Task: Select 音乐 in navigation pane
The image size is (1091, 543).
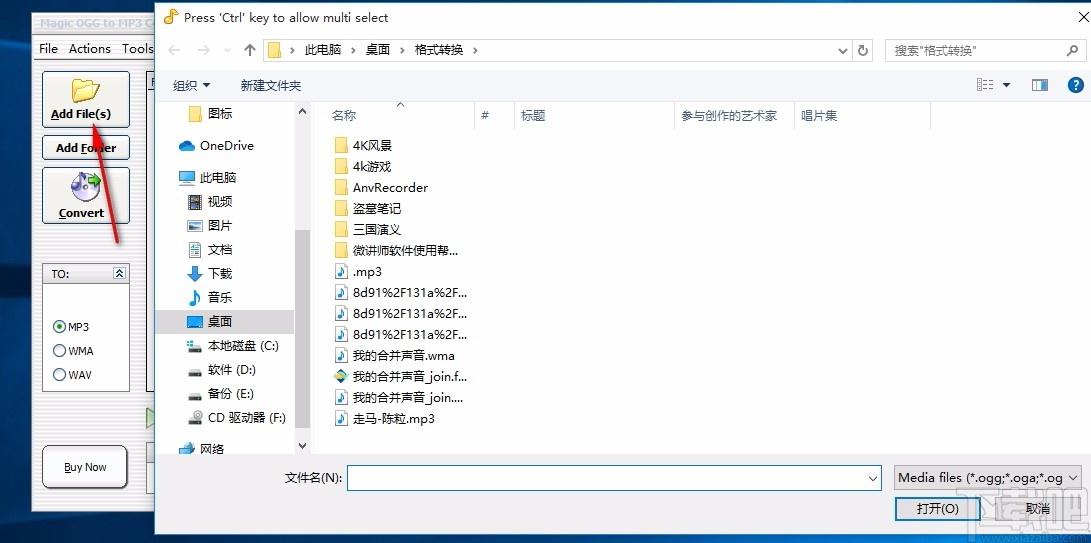Action: click(211, 297)
